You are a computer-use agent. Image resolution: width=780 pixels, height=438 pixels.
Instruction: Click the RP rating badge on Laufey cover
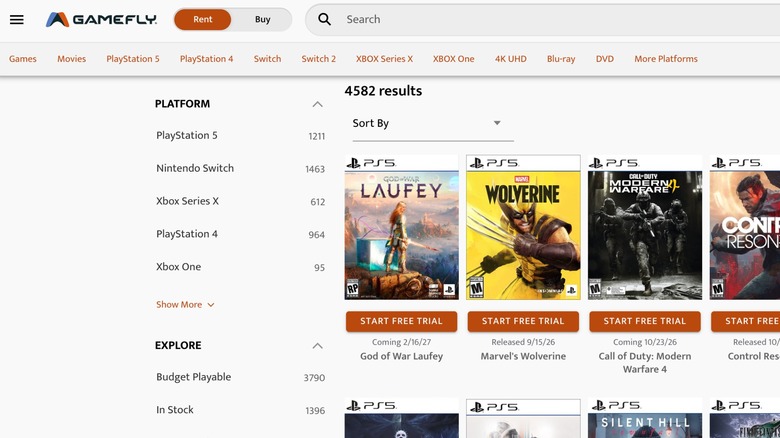click(x=353, y=288)
